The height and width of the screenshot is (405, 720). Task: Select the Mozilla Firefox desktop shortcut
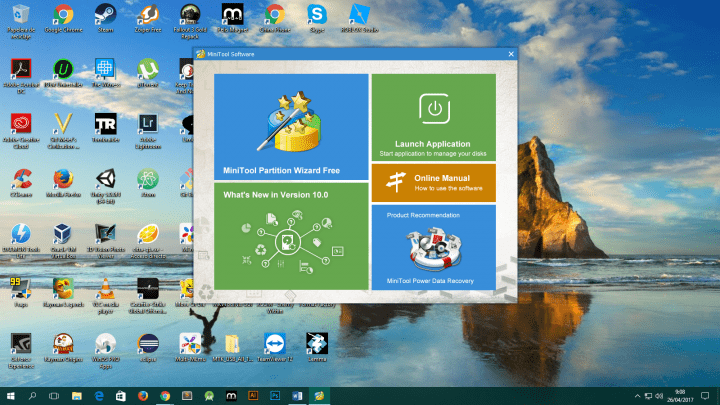click(x=63, y=183)
